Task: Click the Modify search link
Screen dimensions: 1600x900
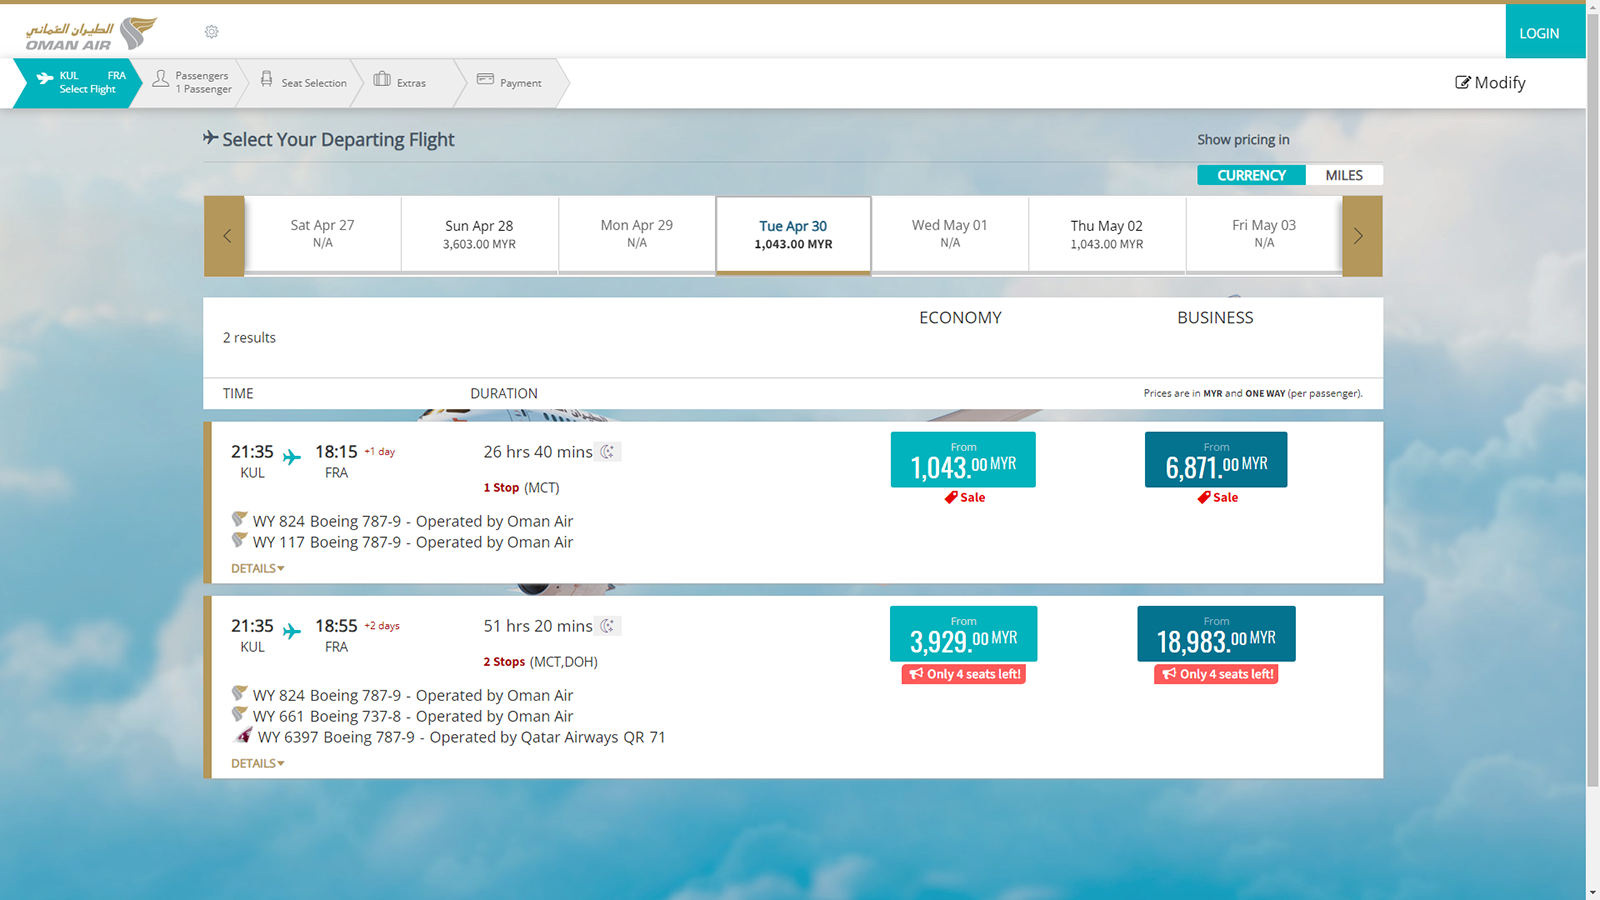Action: [1490, 83]
